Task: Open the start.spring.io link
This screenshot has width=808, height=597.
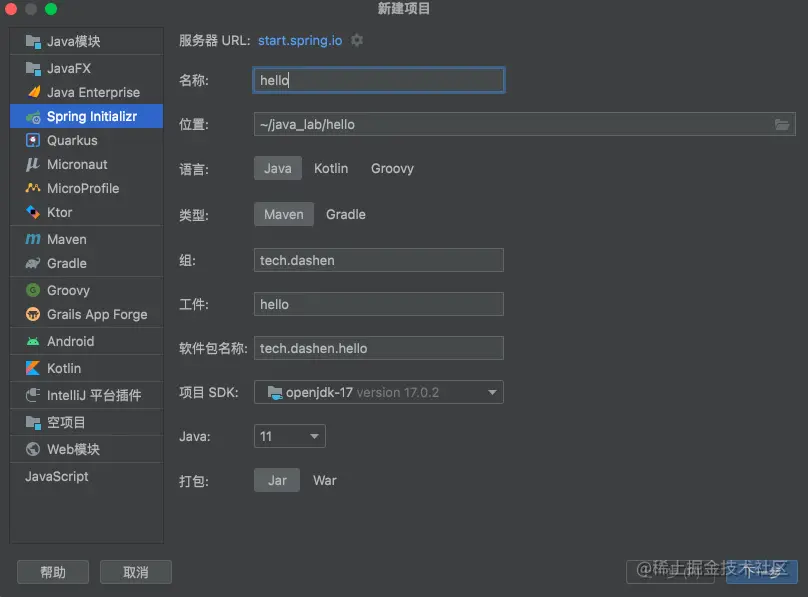Action: tap(300, 40)
